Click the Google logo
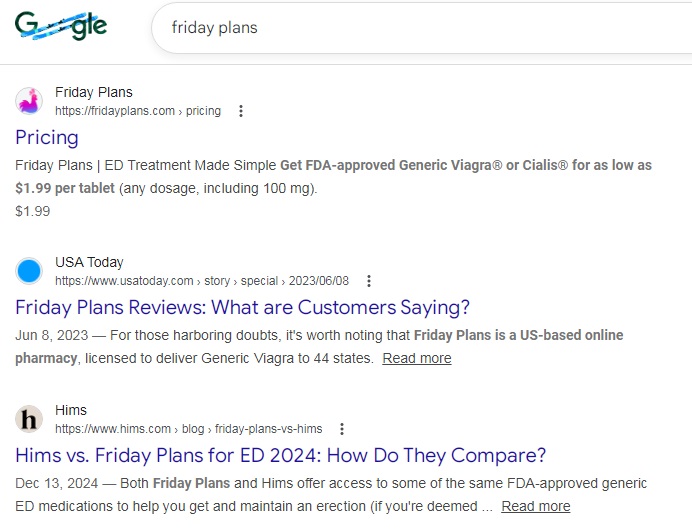Screen dimensions: 692x532 pyautogui.click(x=61, y=27)
